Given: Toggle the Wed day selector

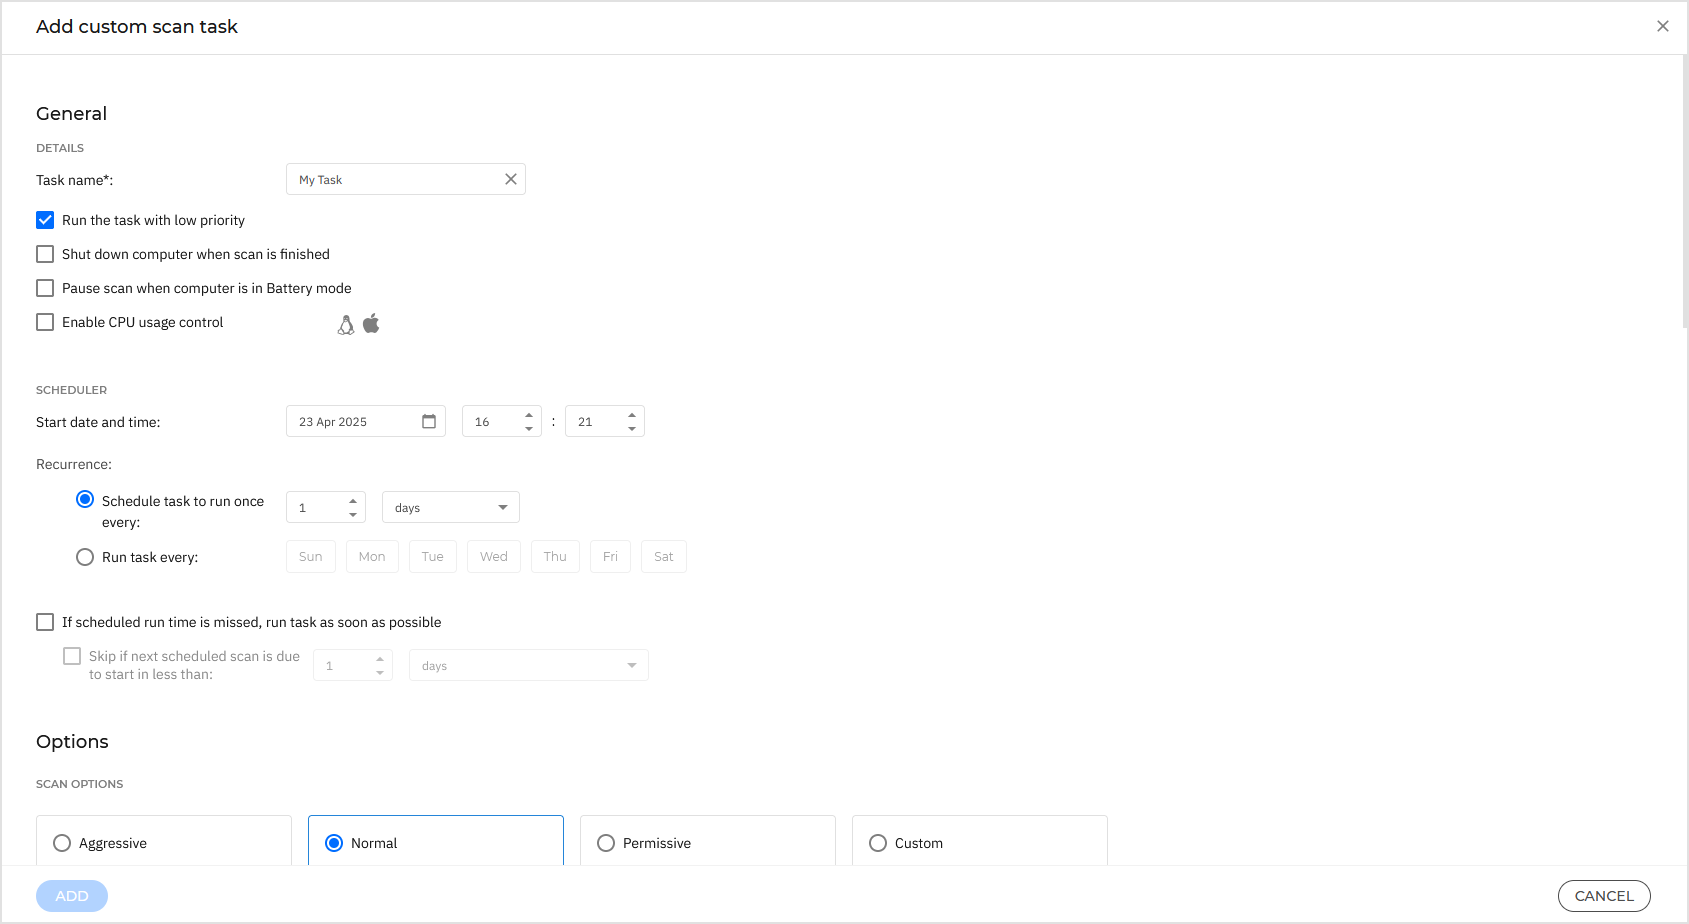Looking at the screenshot, I should pyautogui.click(x=493, y=556).
